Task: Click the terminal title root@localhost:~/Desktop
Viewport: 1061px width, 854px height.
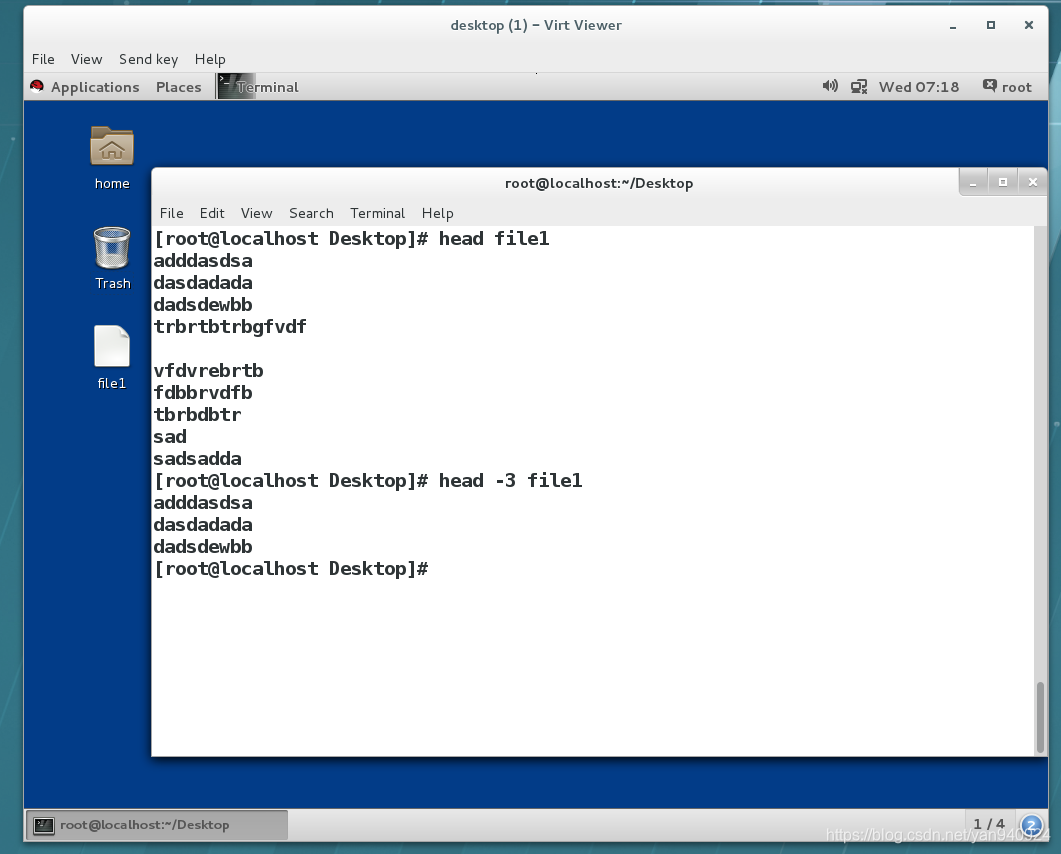Action: (x=599, y=183)
